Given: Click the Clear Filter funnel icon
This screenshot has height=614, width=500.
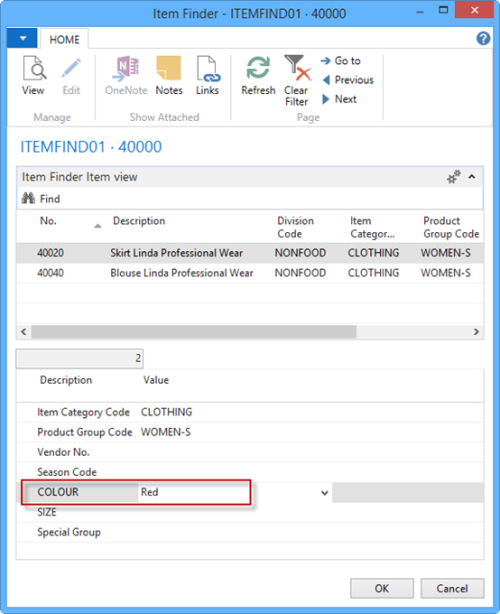Looking at the screenshot, I should click(297, 68).
